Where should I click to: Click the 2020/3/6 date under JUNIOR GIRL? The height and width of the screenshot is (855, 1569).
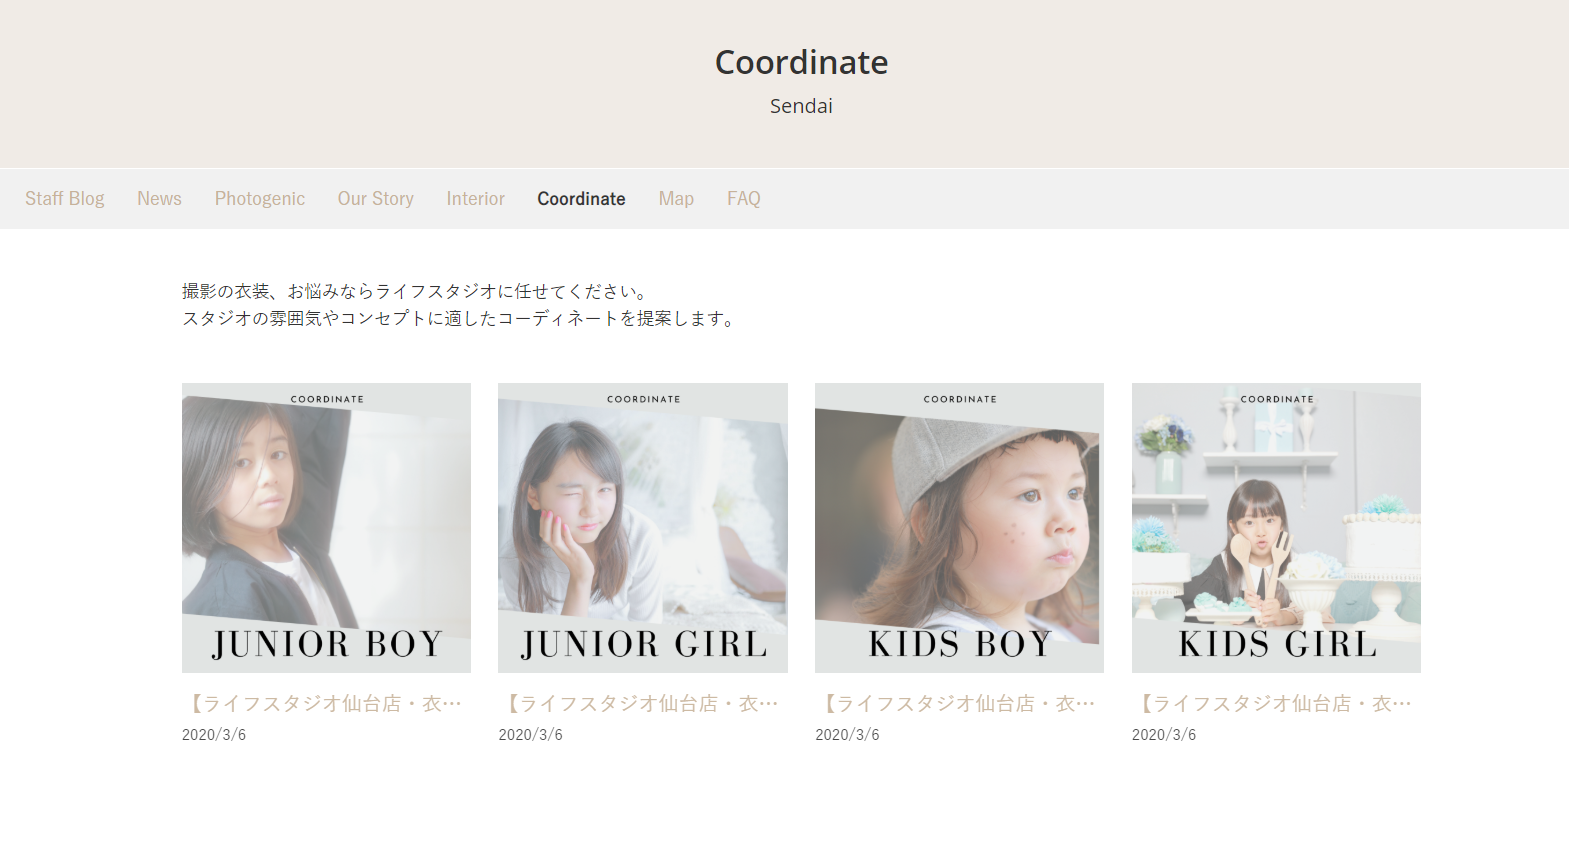tap(531, 735)
